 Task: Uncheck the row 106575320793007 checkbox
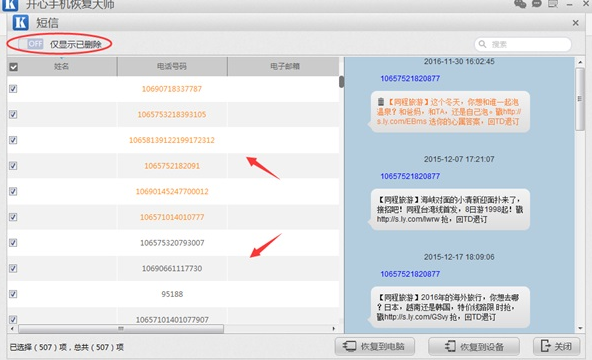(x=13, y=243)
